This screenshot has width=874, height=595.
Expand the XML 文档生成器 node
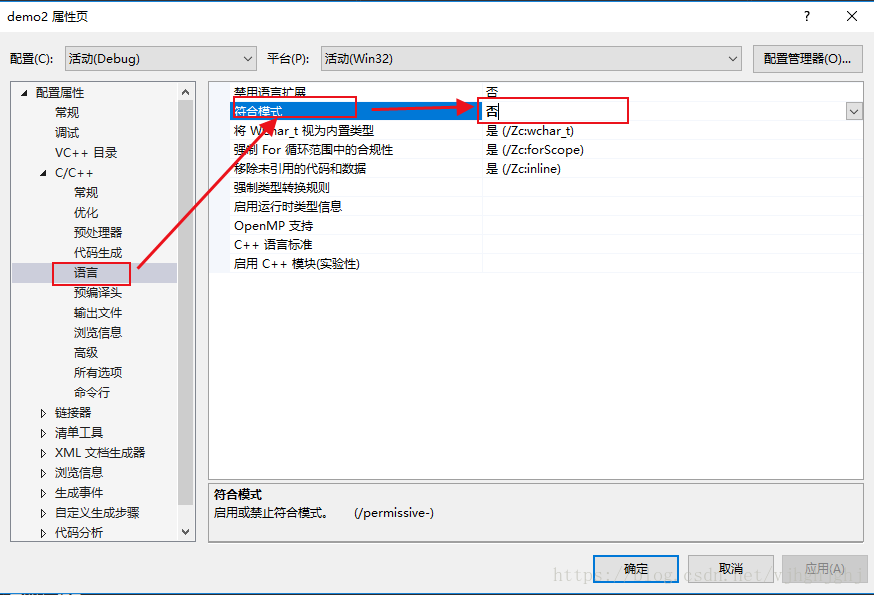[43, 453]
